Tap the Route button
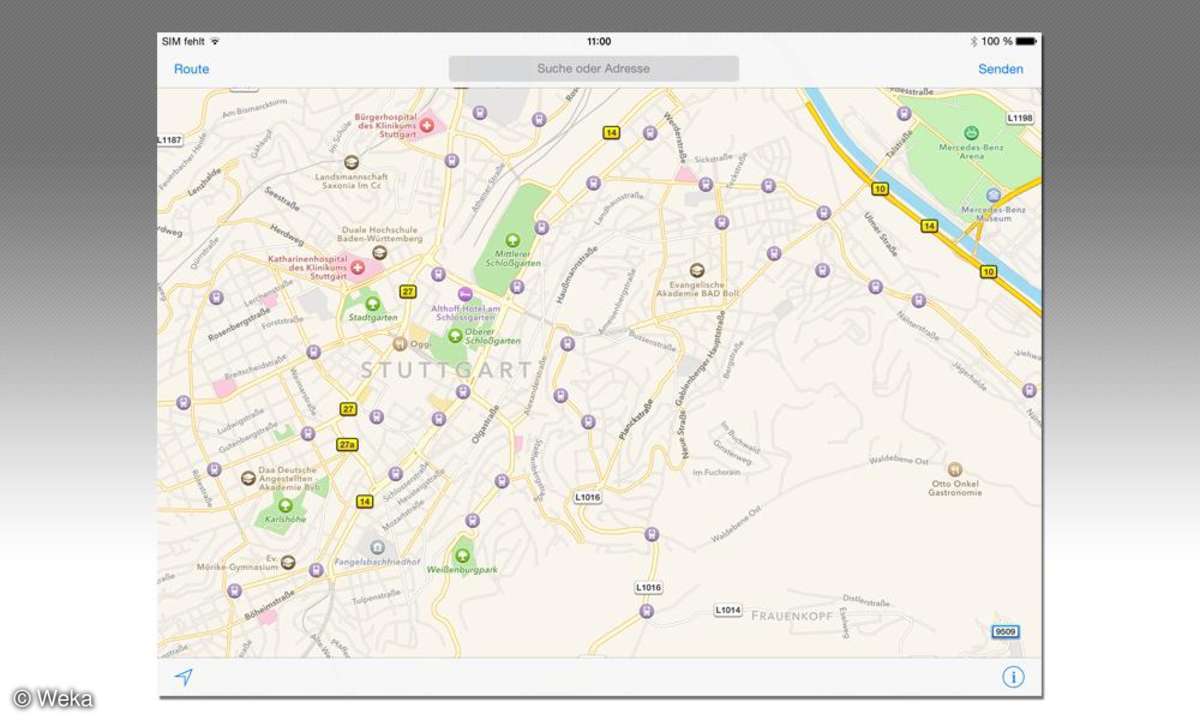Screen dimensions: 1200x720 (x=191, y=69)
